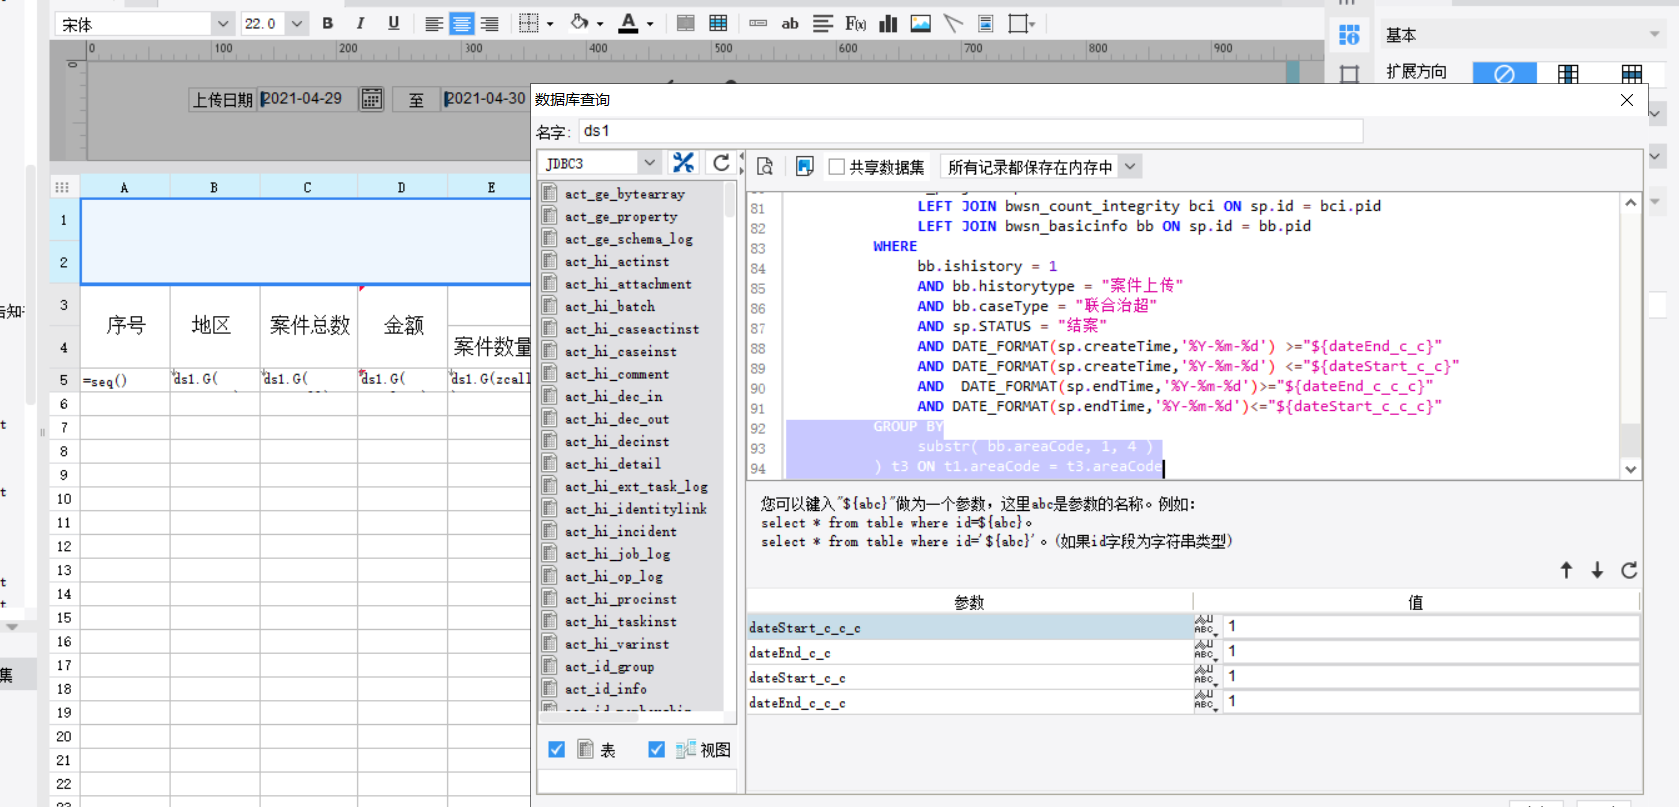1679x807 pixels.
Task: Enable the 共享数据集 checkbox
Action: [x=837, y=167]
